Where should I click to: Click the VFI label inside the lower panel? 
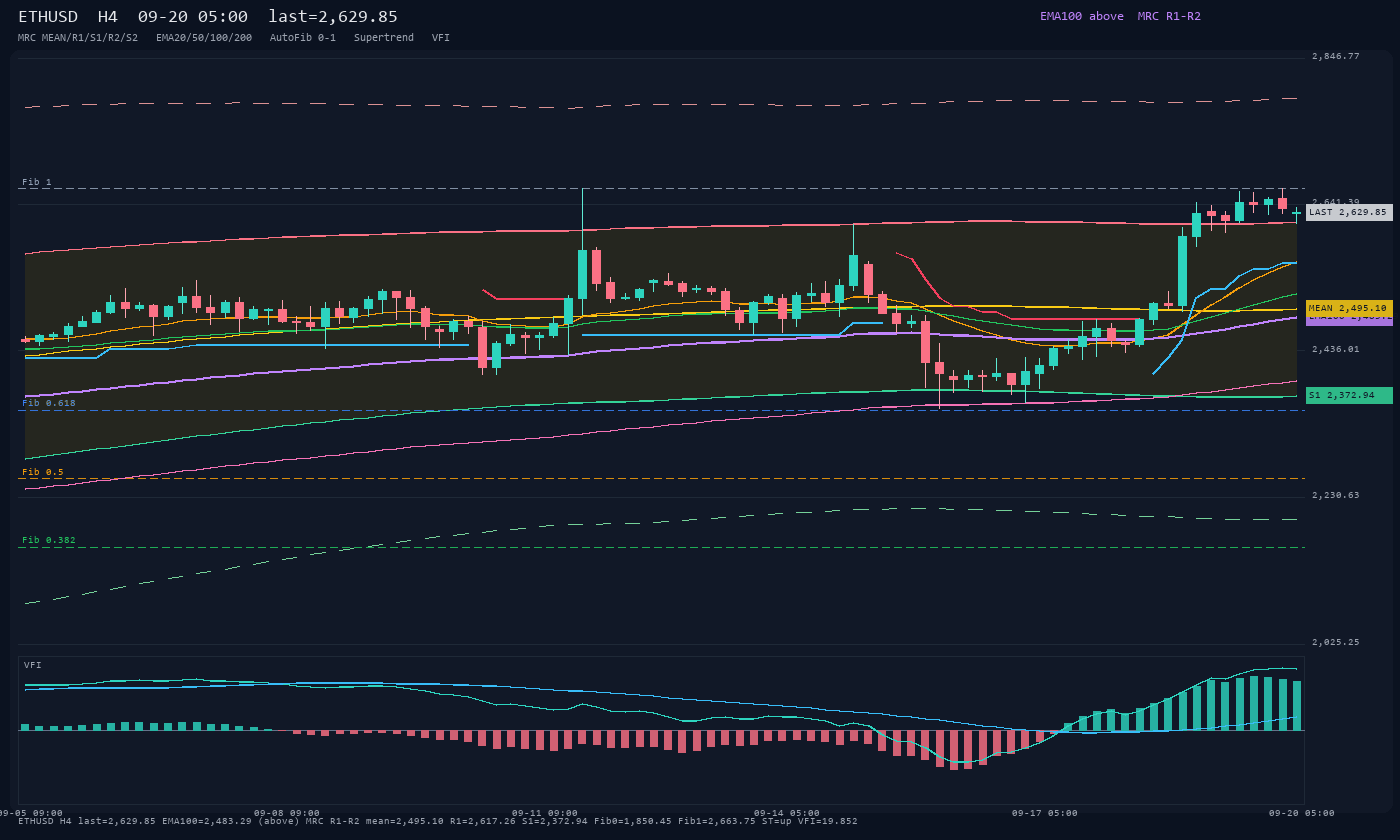33,665
